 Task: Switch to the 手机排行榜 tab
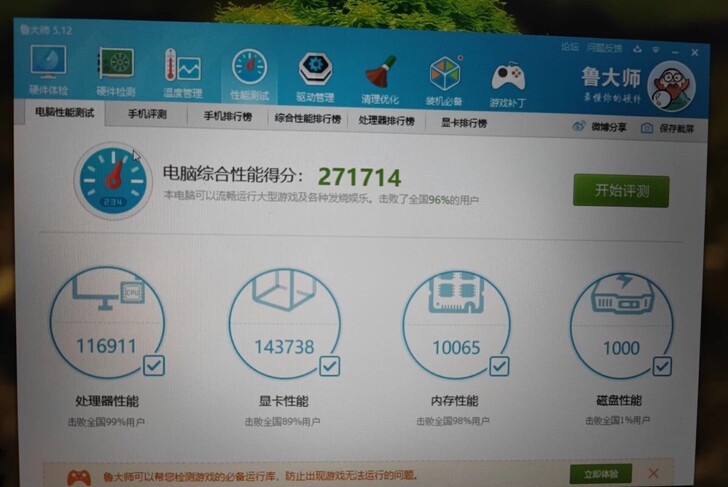[x=228, y=117]
